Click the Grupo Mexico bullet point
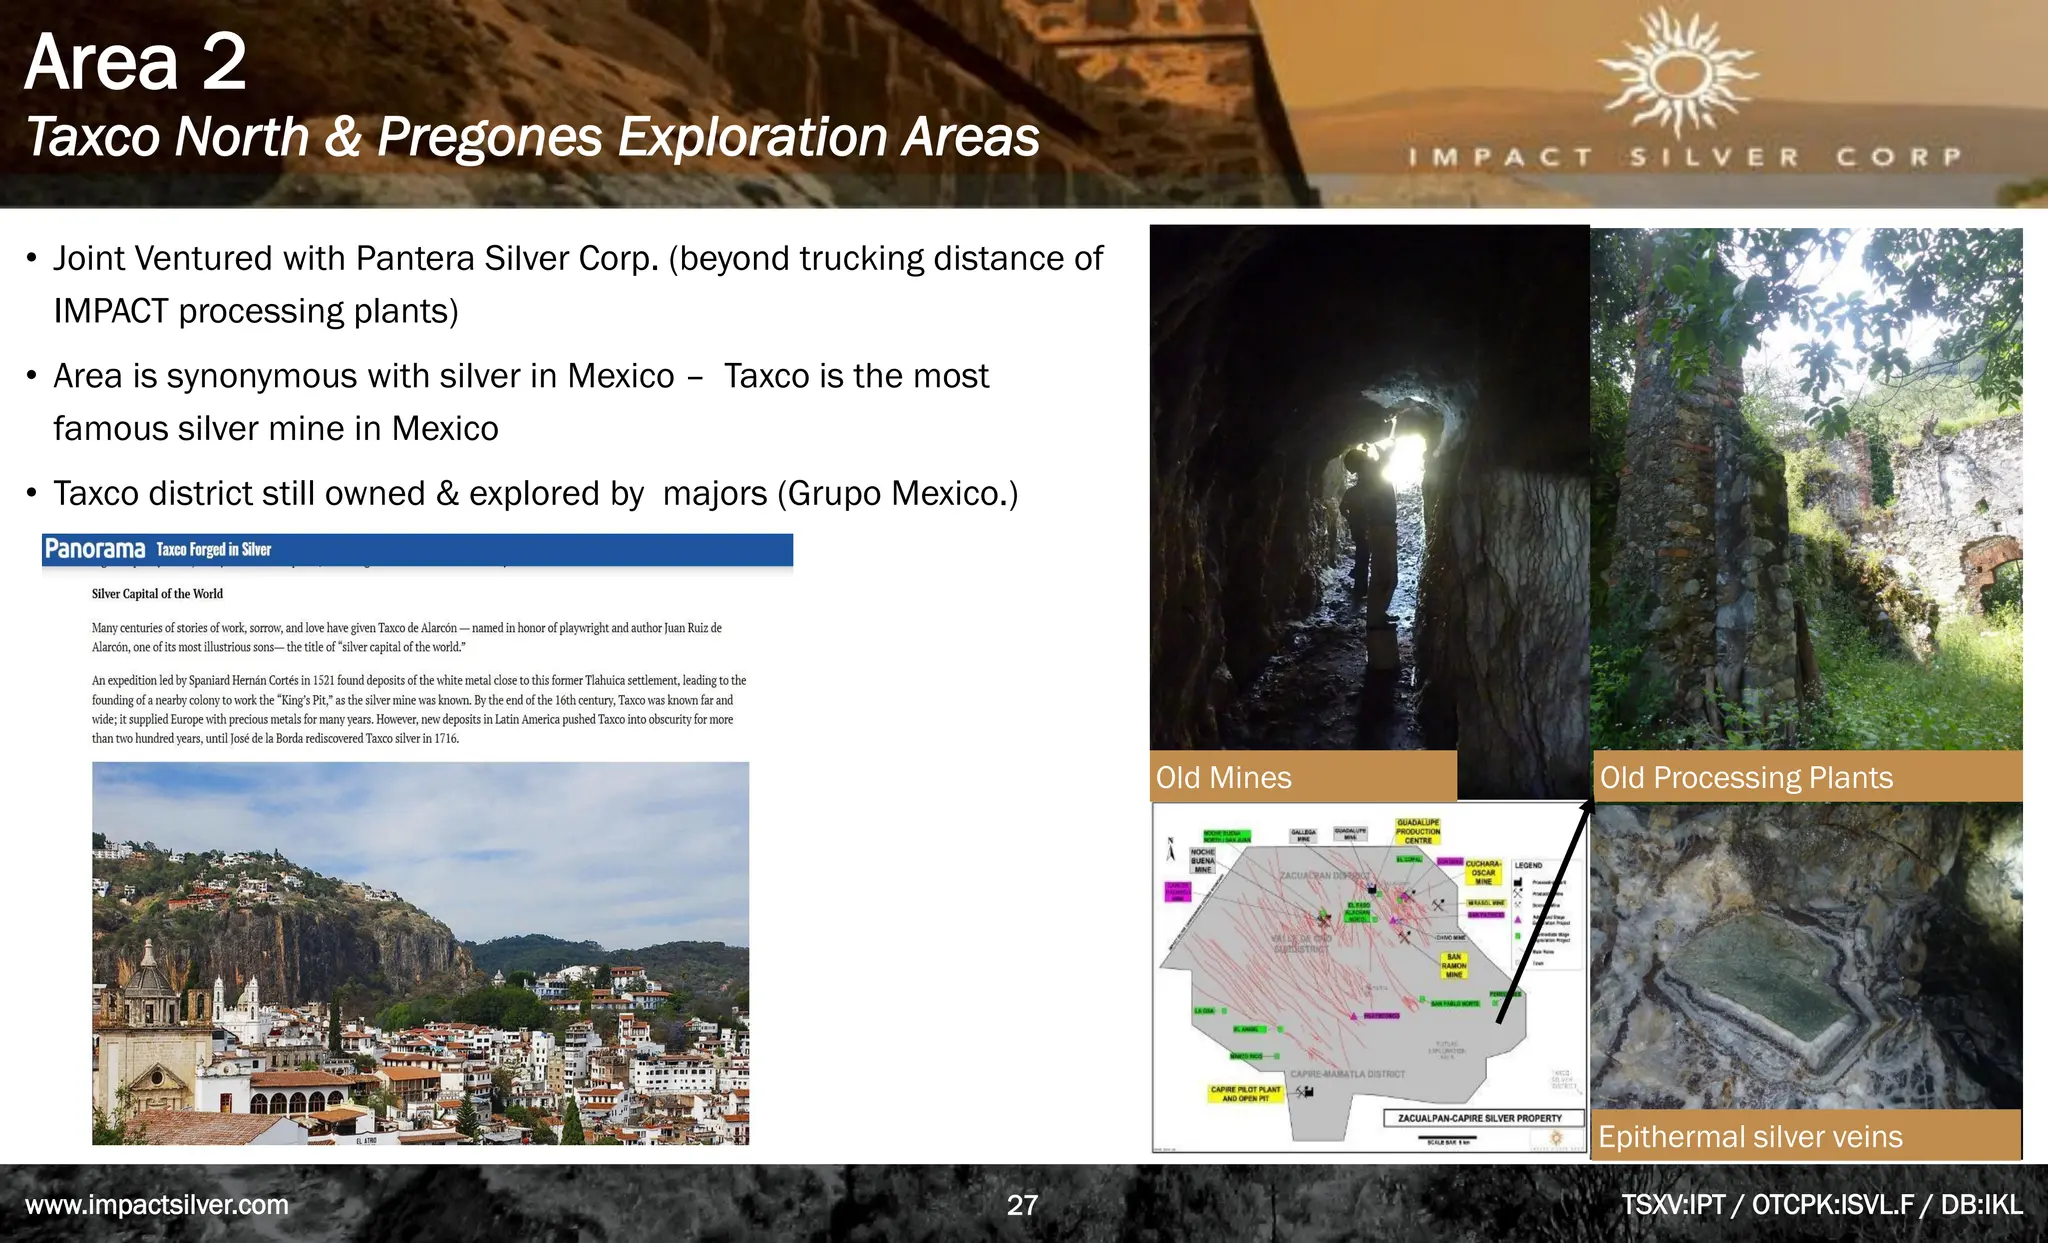This screenshot has height=1243, width=2048. pos(535,493)
